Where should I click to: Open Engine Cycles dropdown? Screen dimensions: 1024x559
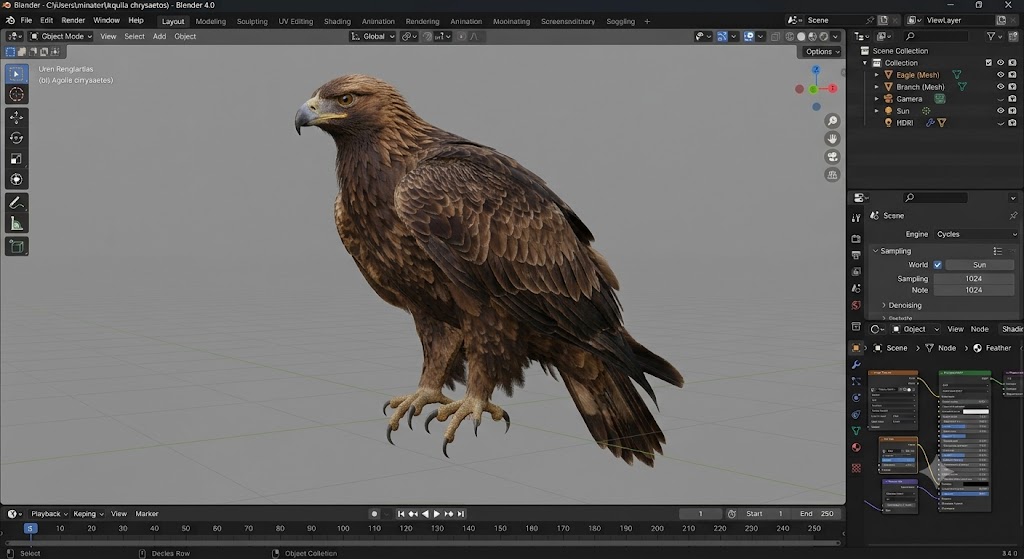[976, 234]
